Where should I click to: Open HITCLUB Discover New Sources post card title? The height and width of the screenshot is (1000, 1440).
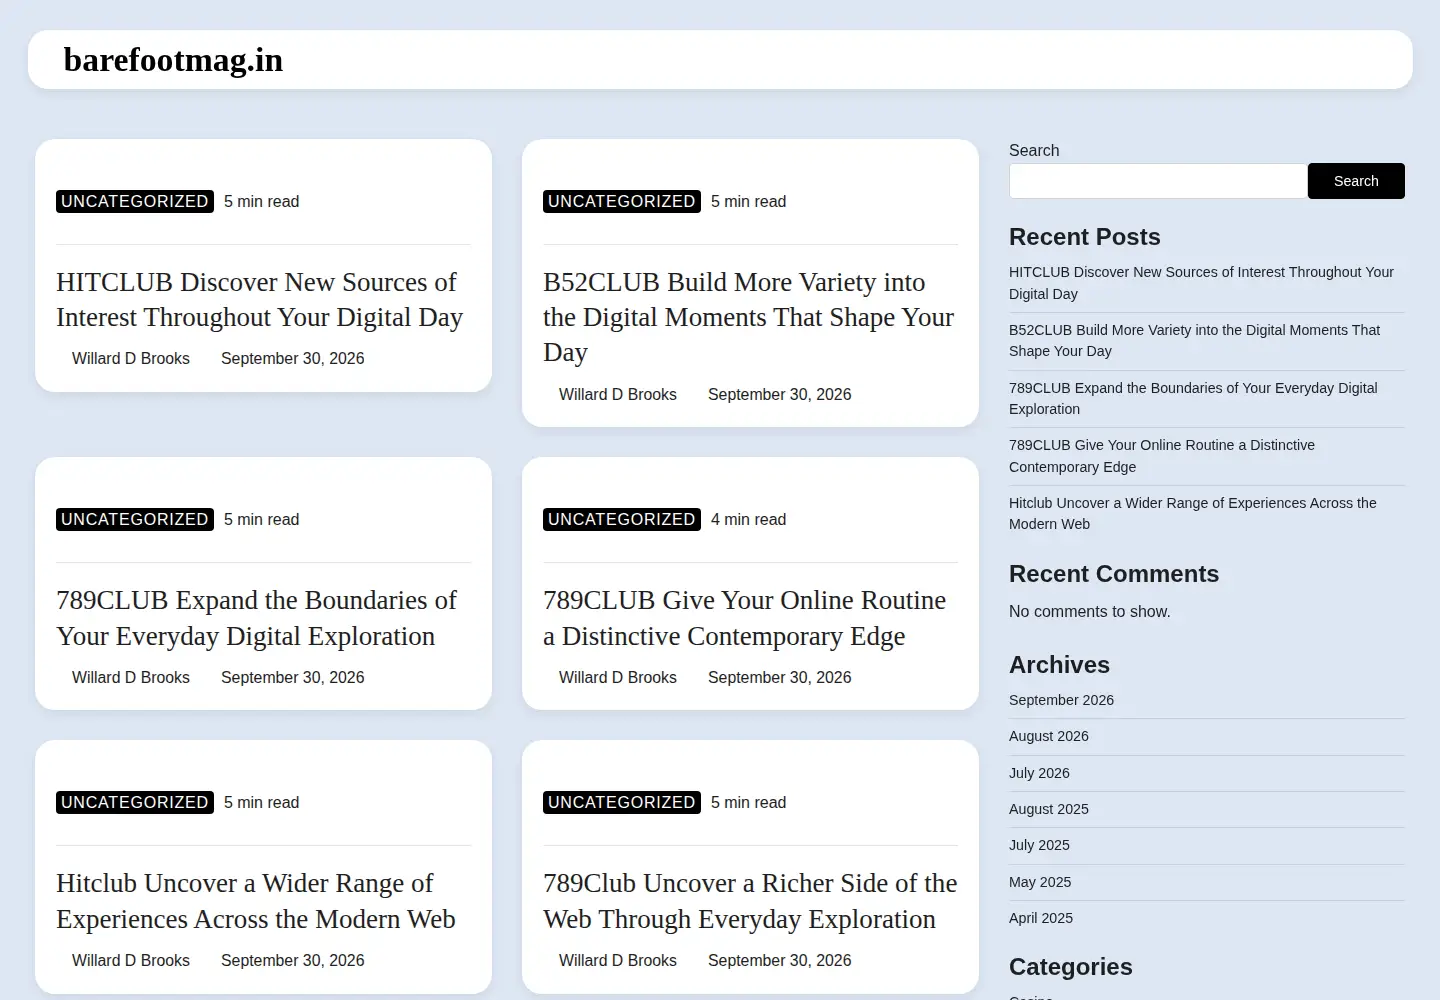tap(259, 299)
